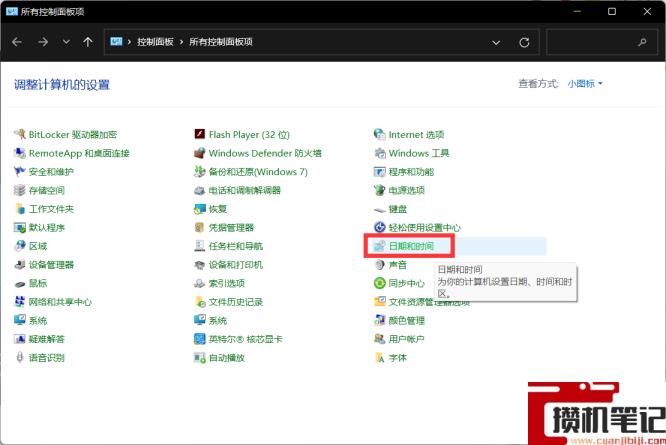Open 轻松使用设置中心

point(424,228)
